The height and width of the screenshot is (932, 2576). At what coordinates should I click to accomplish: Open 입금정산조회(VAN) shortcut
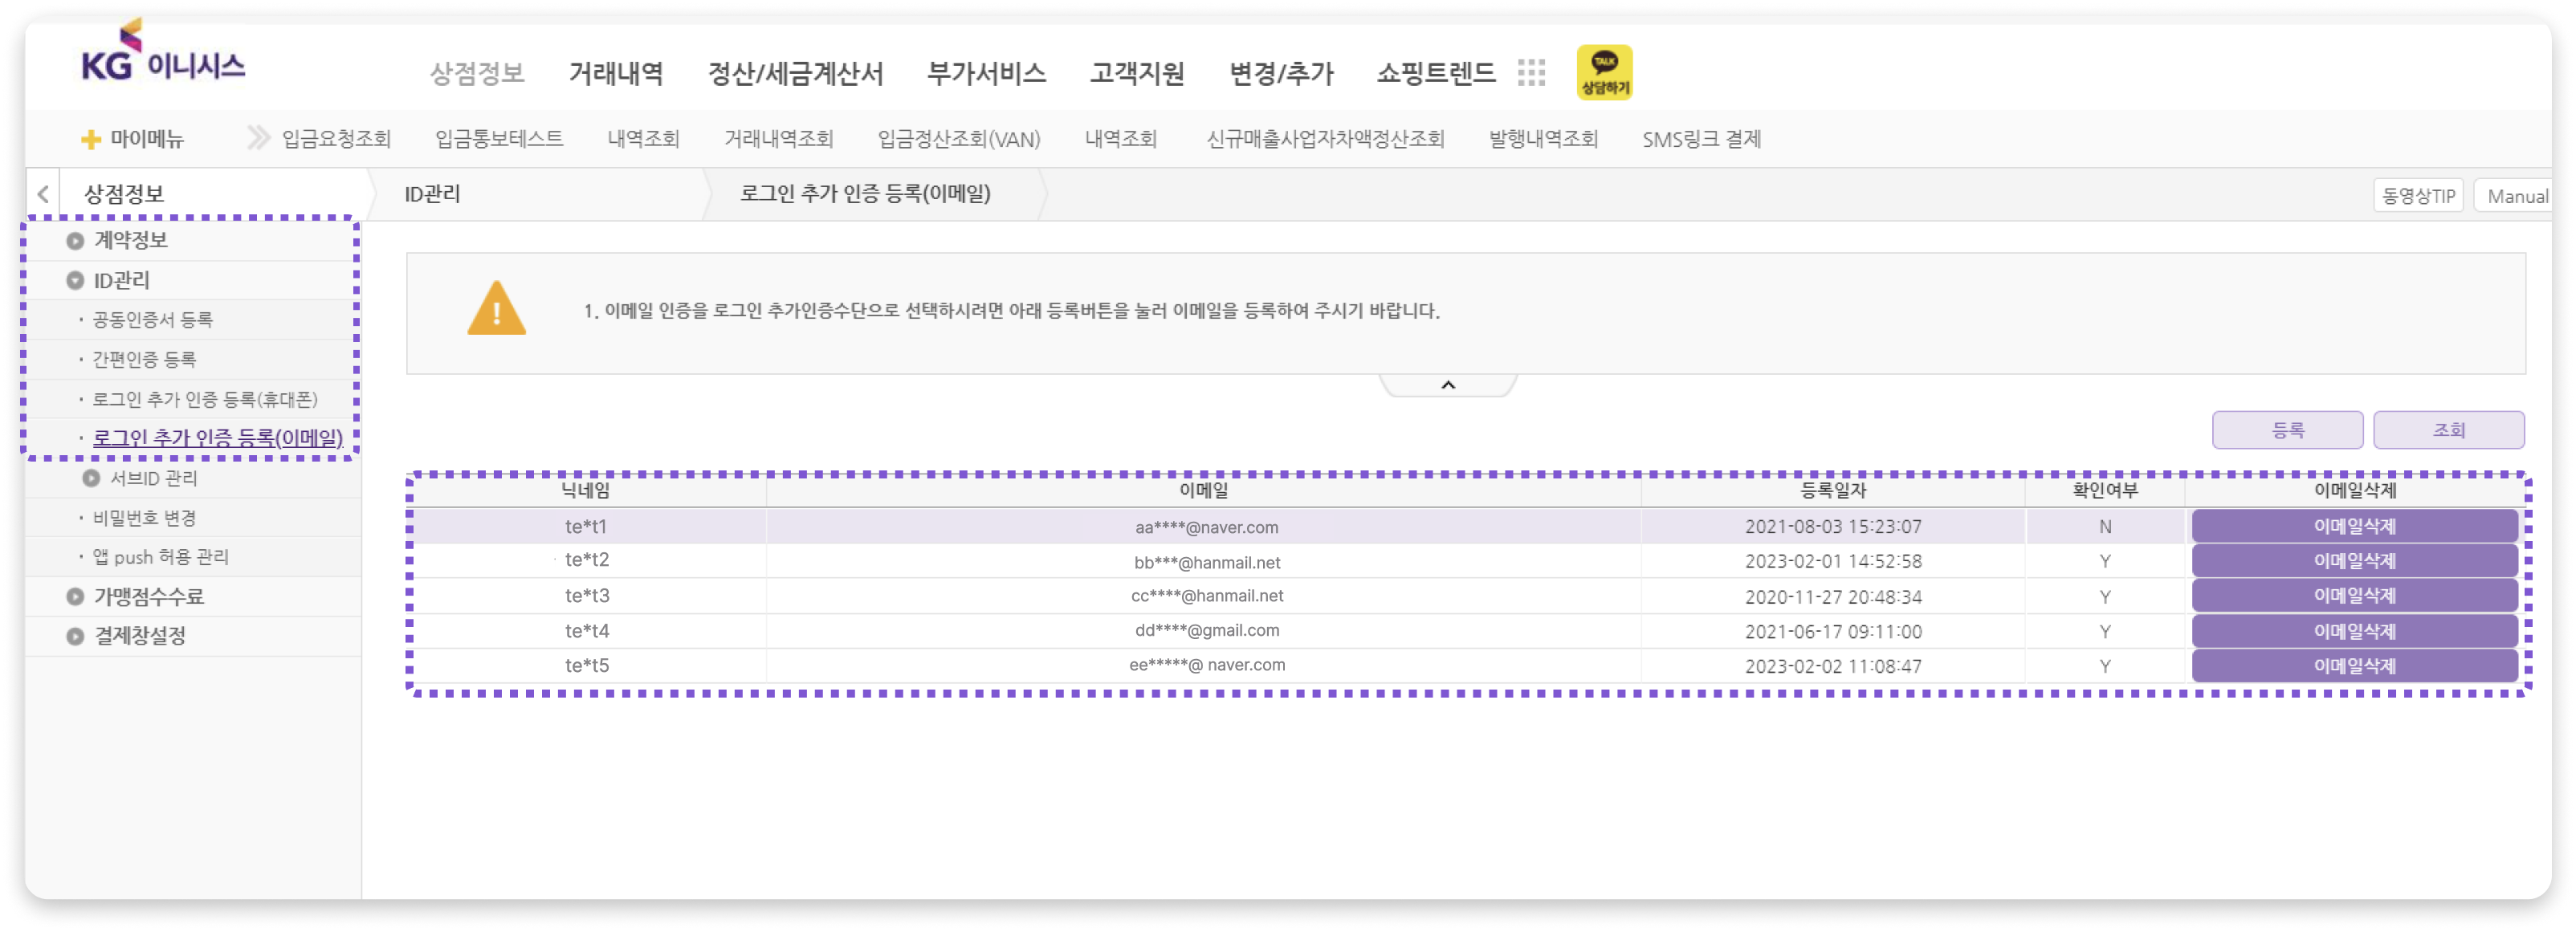959,139
